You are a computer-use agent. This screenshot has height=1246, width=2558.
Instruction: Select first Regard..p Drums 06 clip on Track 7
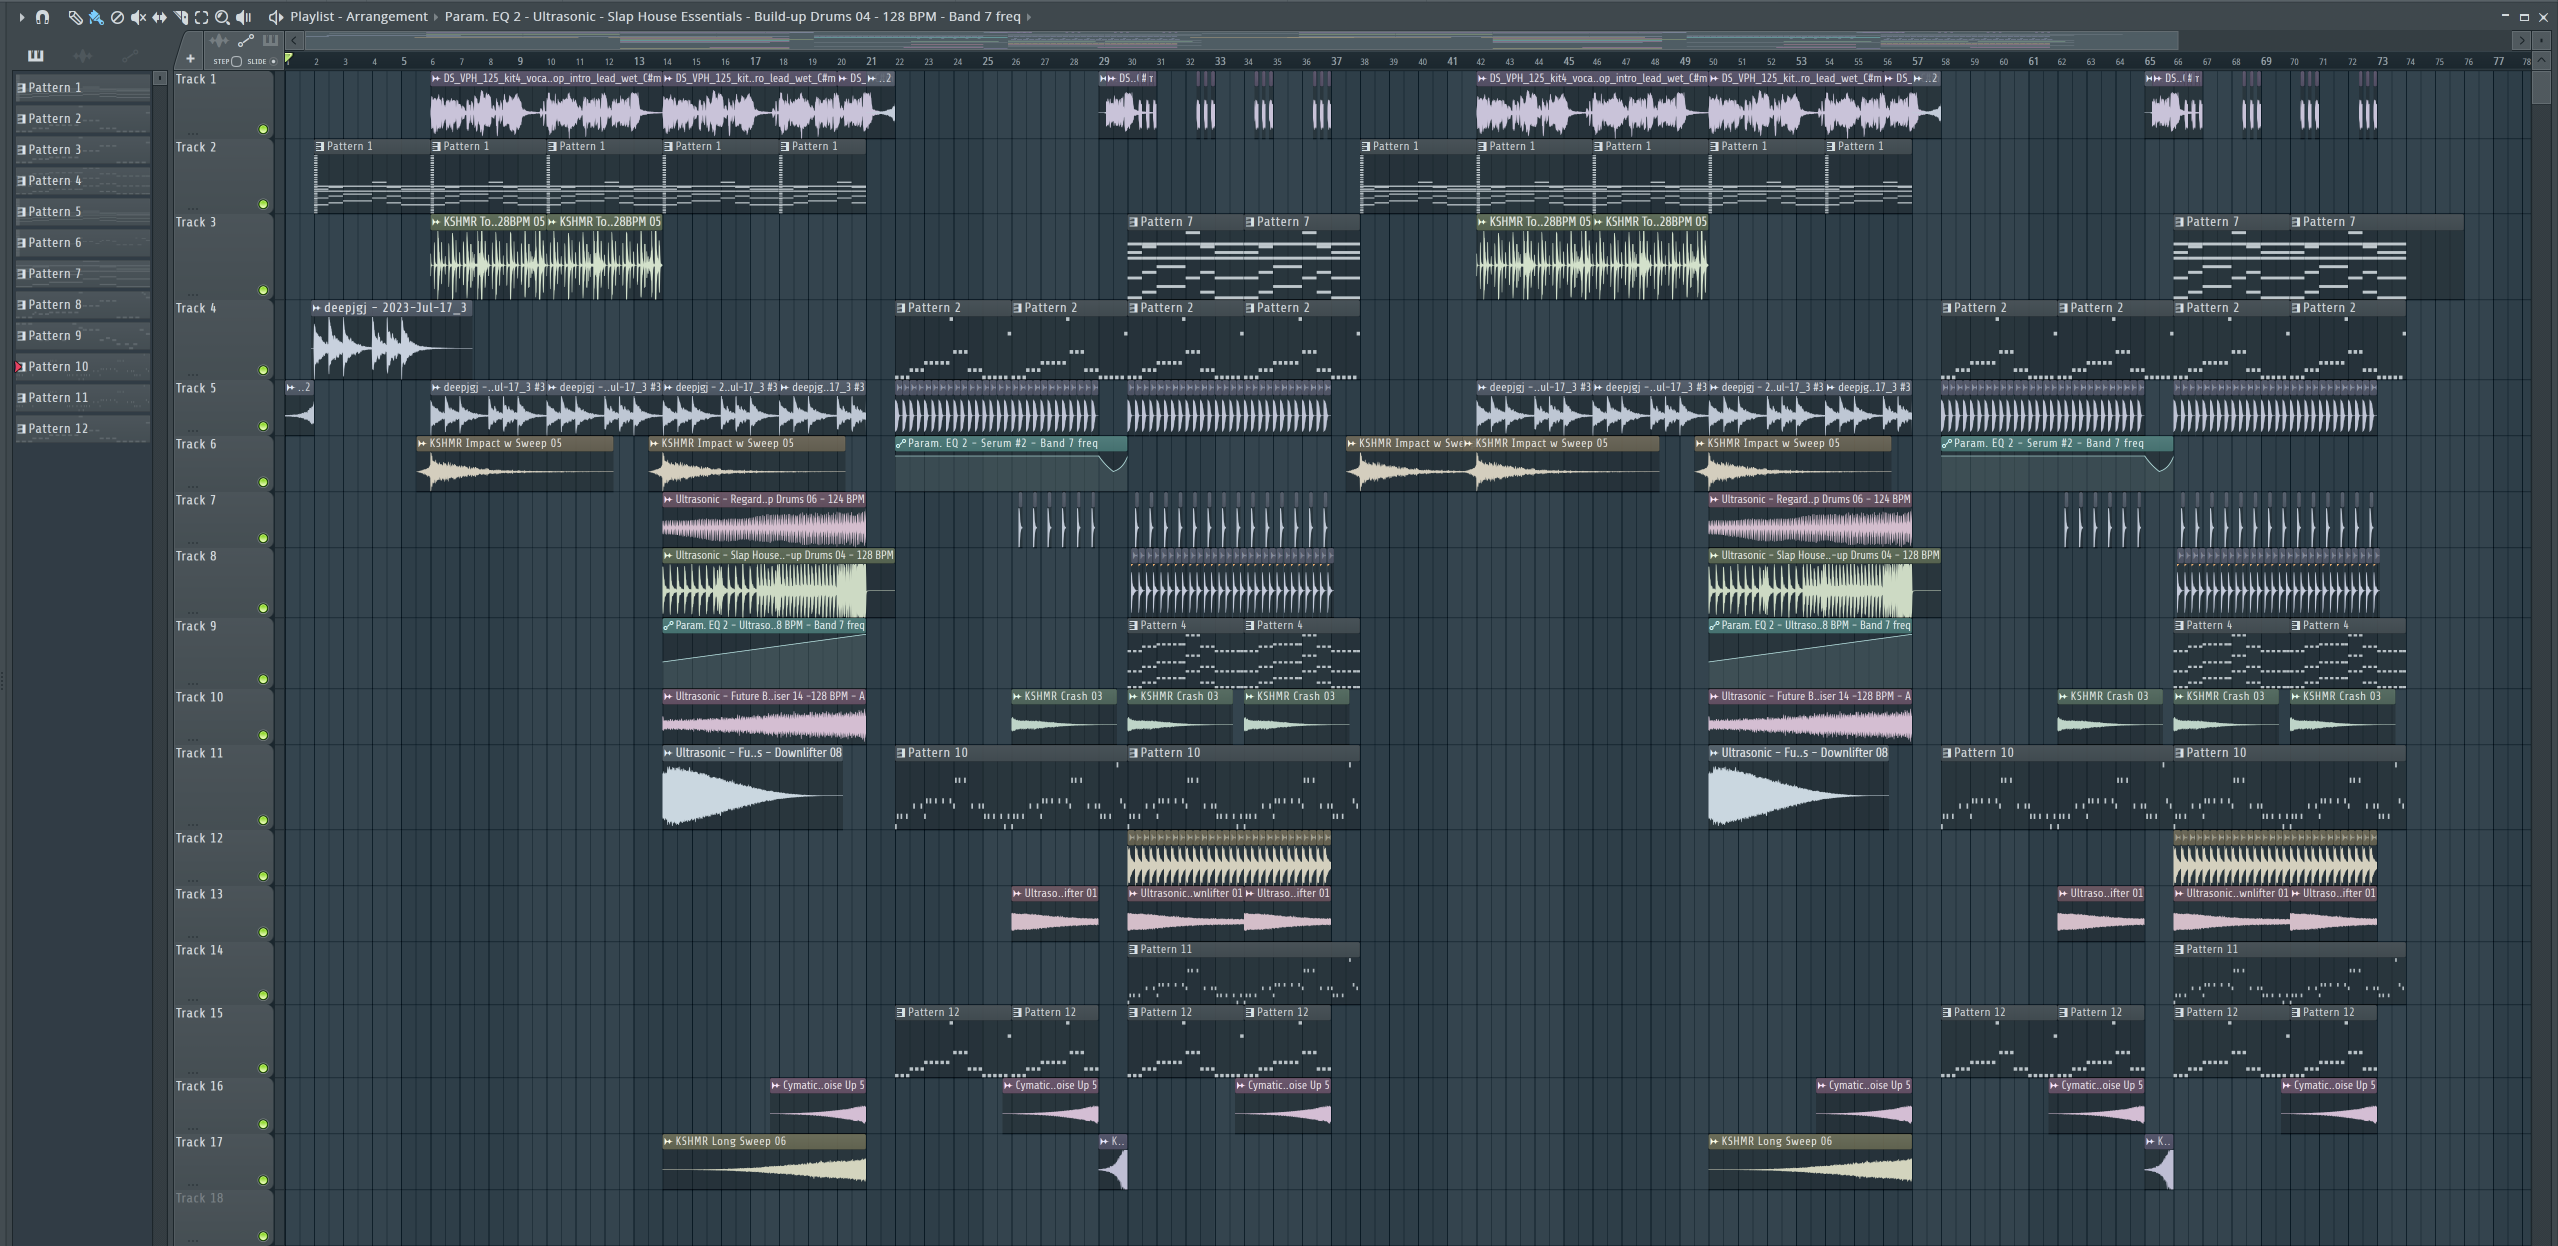[764, 520]
